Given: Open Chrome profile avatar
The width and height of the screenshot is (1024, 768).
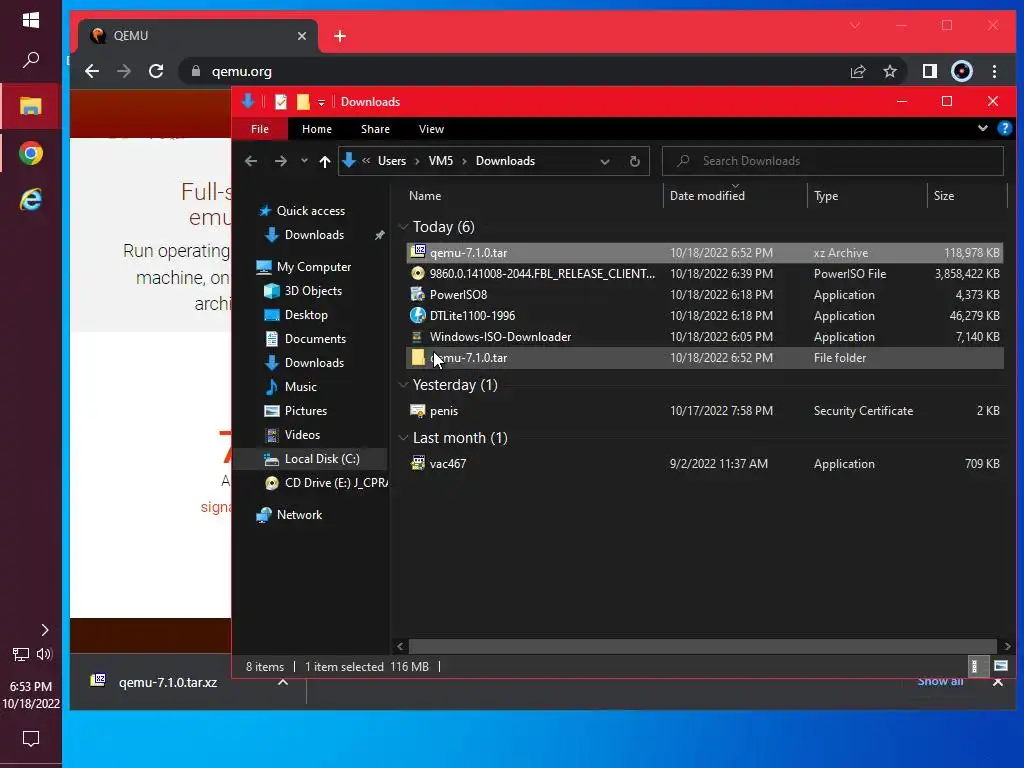Looking at the screenshot, I should [x=962, y=71].
